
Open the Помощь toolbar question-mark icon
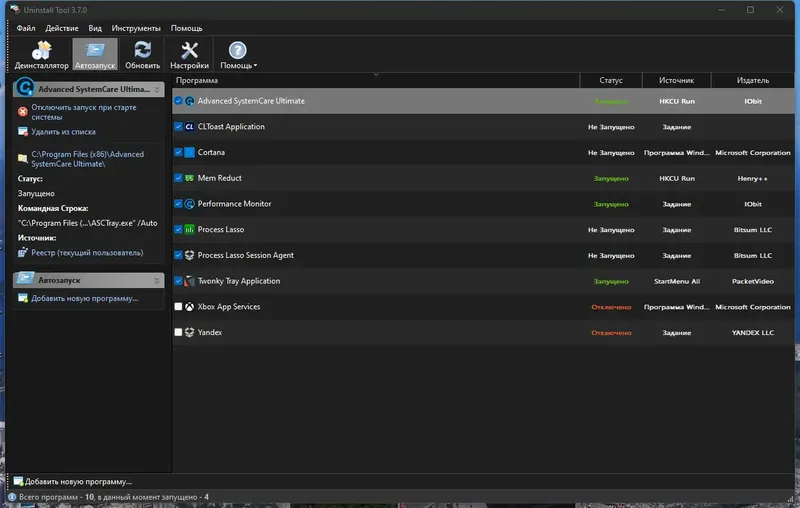[x=237, y=50]
